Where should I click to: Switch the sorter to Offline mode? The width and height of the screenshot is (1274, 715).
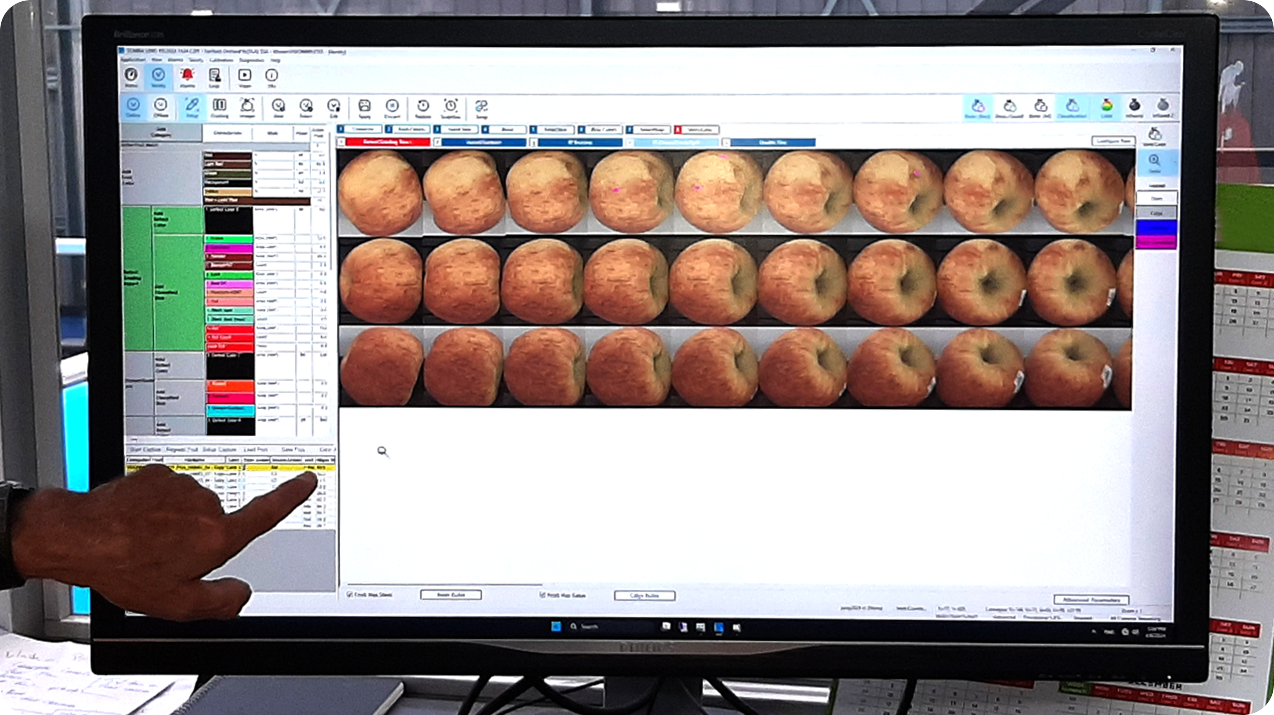pyautogui.click(x=160, y=106)
